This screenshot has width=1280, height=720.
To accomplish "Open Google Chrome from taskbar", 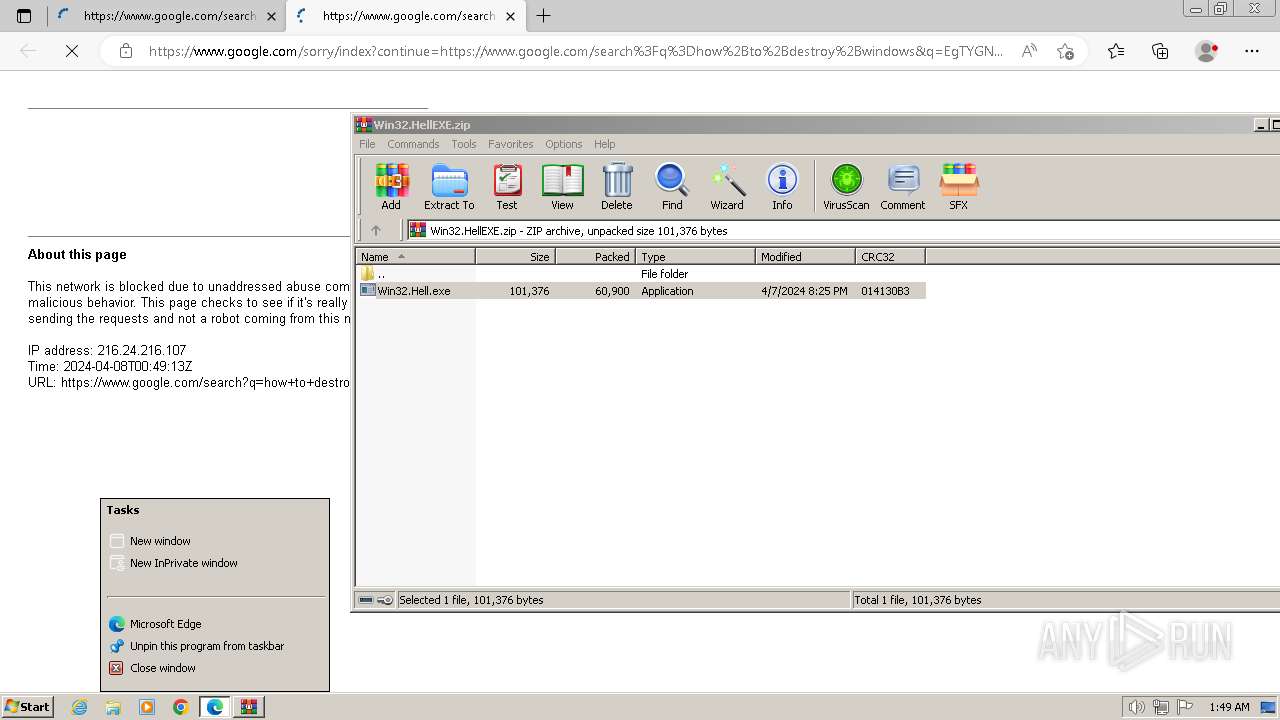I will (181, 707).
